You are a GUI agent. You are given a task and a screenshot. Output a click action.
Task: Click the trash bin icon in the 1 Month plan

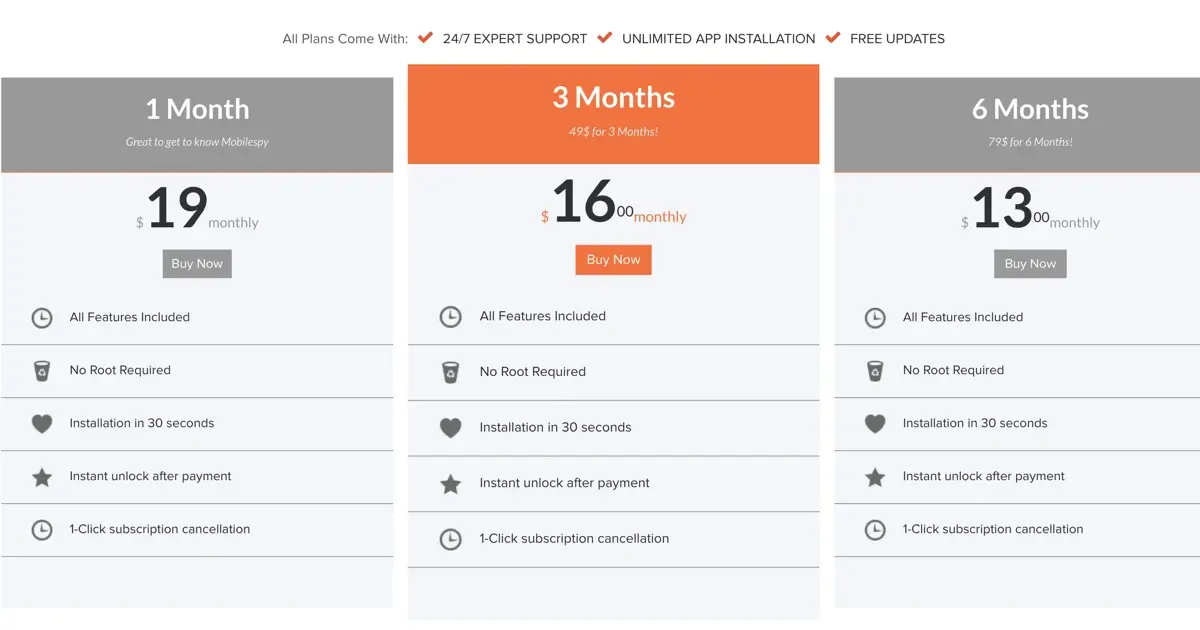42,371
